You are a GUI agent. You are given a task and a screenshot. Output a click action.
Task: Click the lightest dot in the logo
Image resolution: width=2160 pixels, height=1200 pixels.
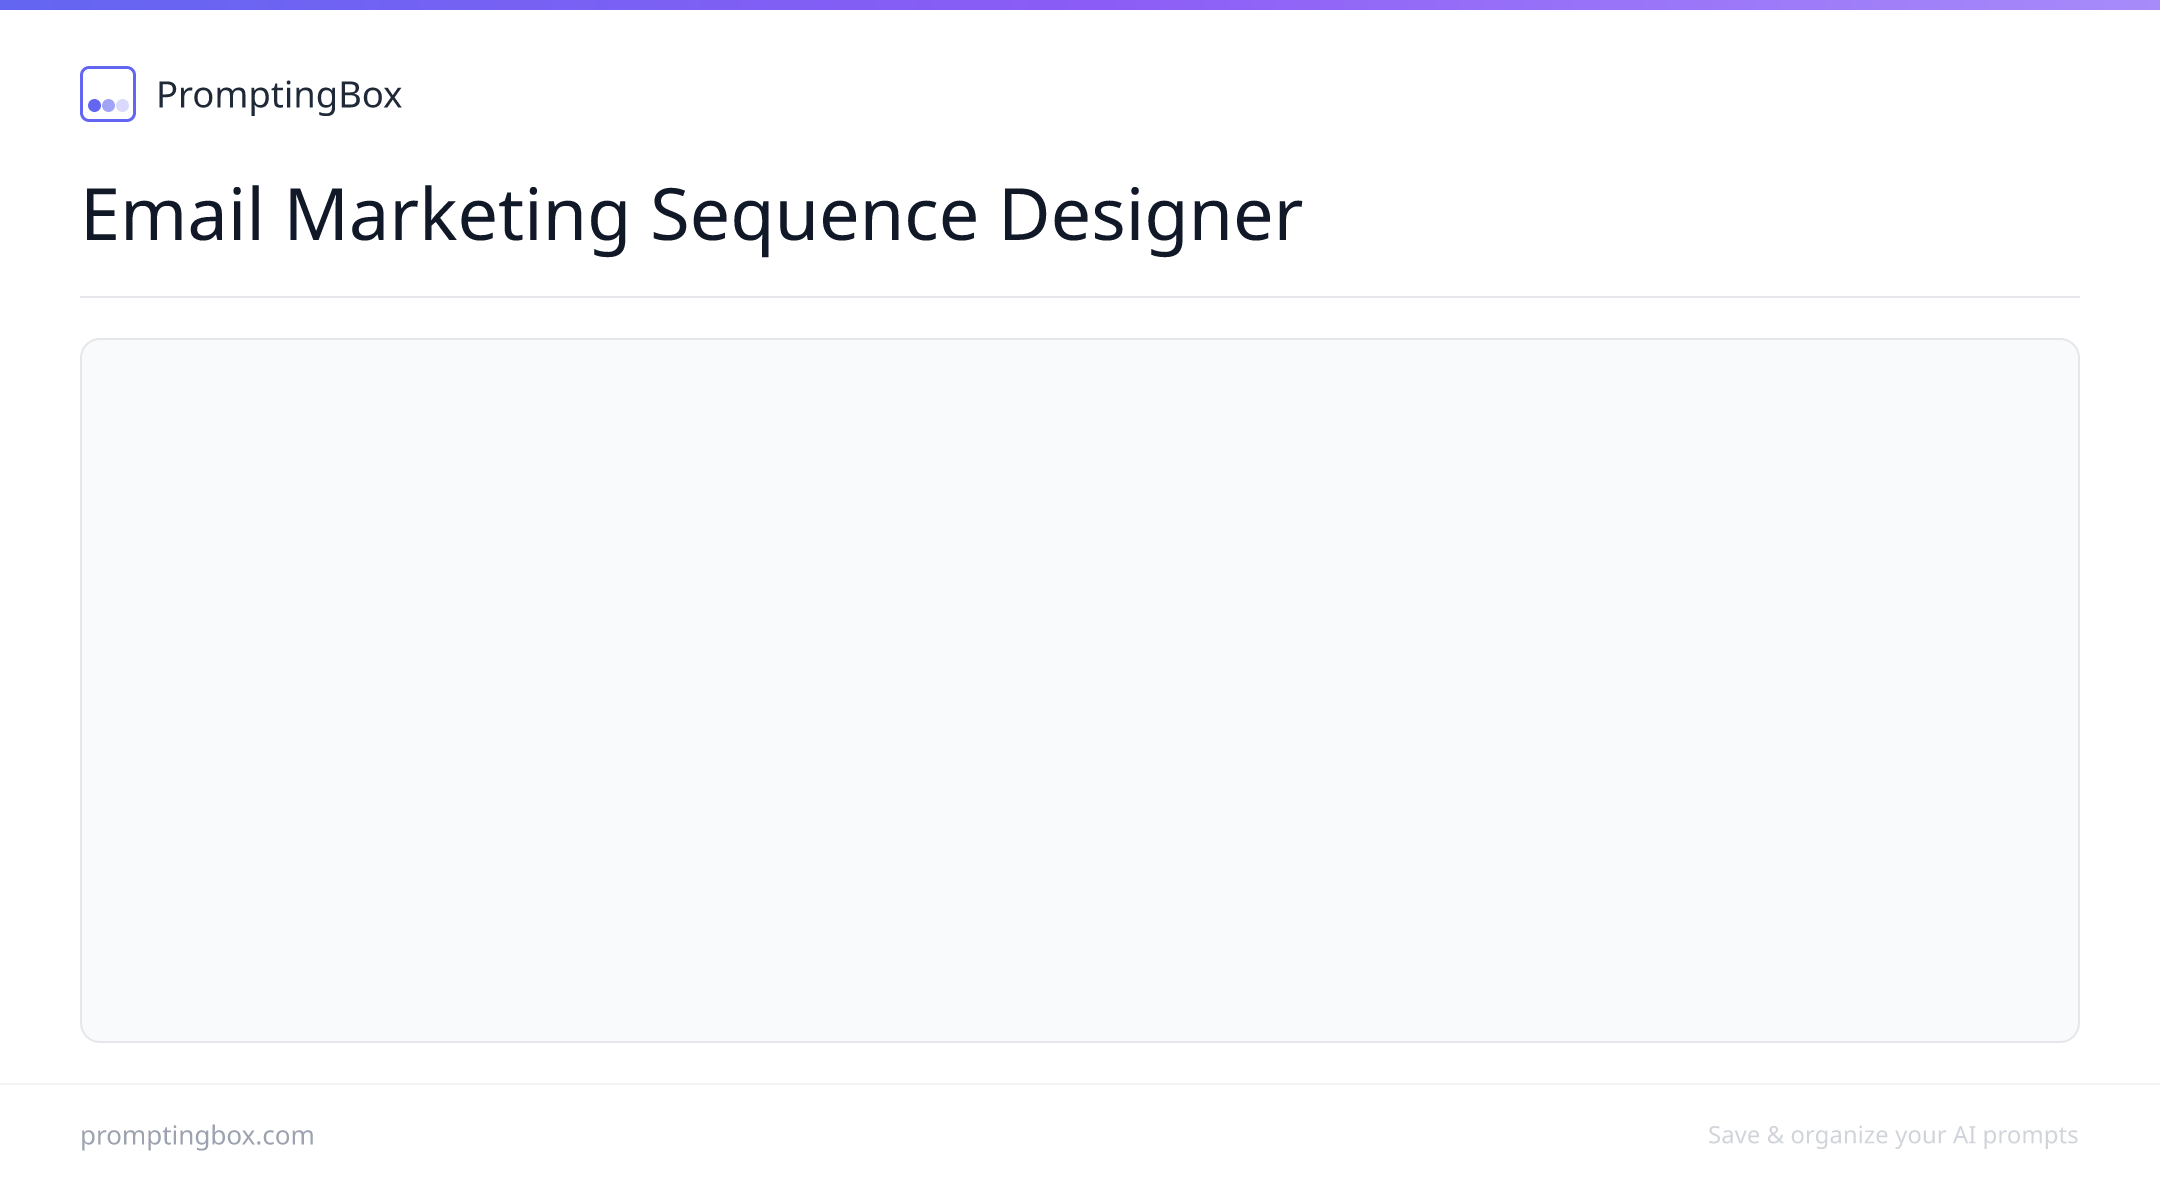122,105
